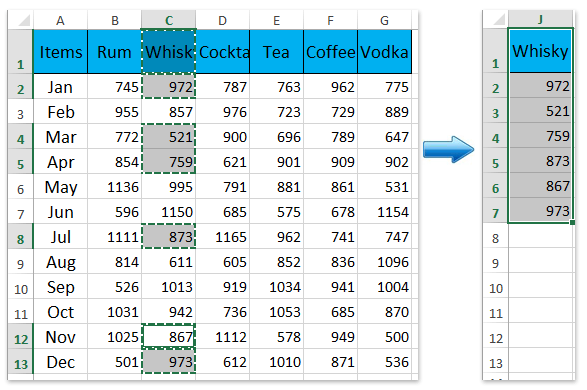Select column D header
This screenshot has height=390, width=587.
pyautogui.click(x=222, y=20)
